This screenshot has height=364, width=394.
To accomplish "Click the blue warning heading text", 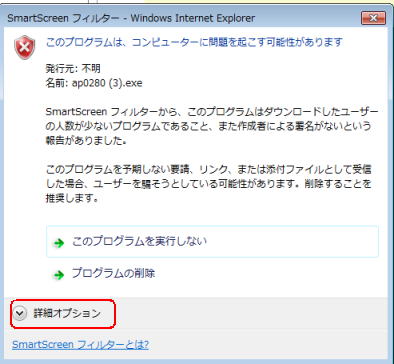I will pos(194,42).
